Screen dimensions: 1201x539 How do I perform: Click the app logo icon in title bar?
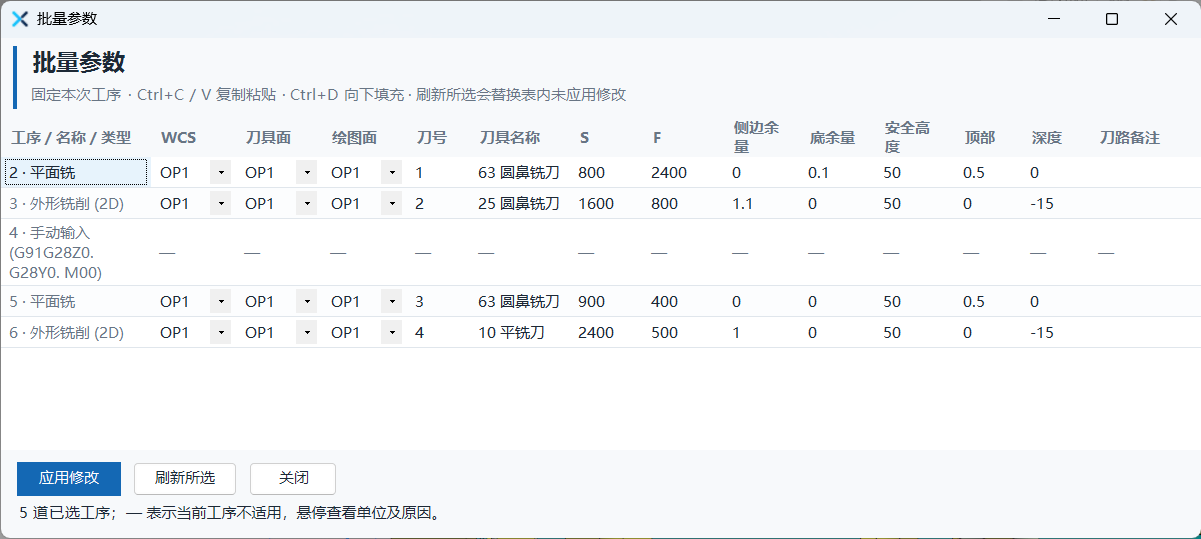coord(19,19)
